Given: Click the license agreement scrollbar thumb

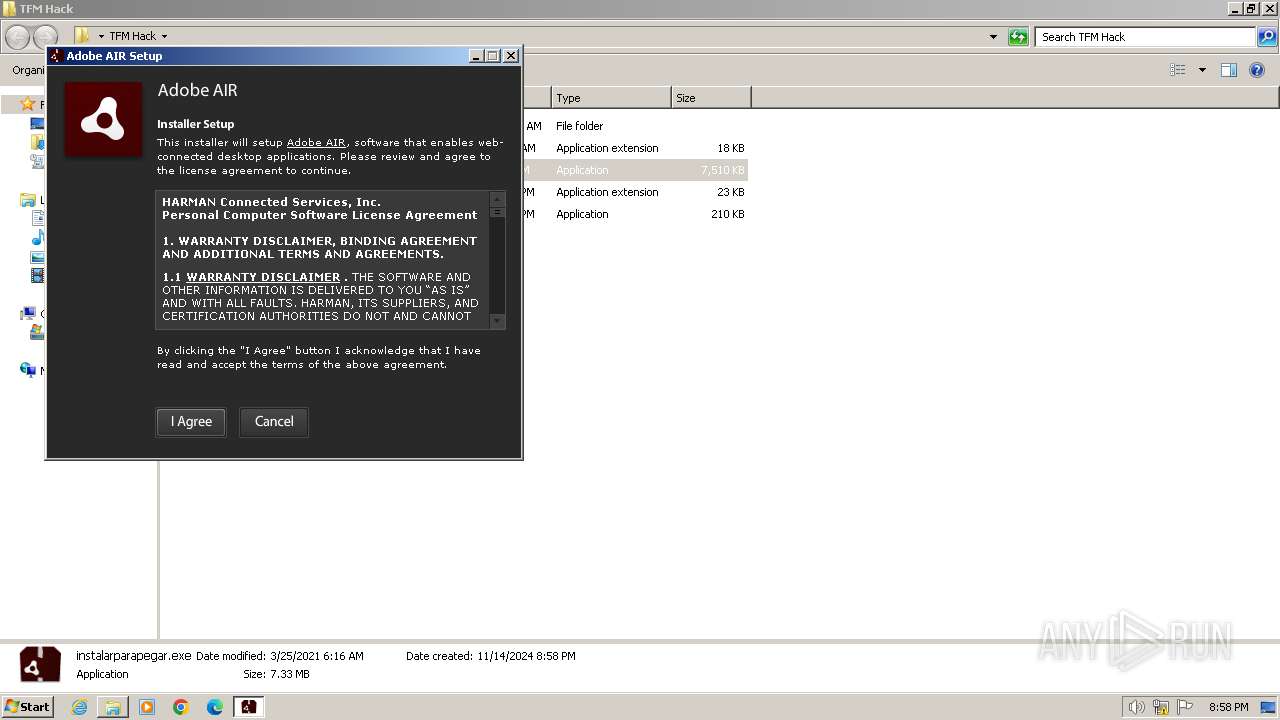Looking at the screenshot, I should (x=497, y=213).
